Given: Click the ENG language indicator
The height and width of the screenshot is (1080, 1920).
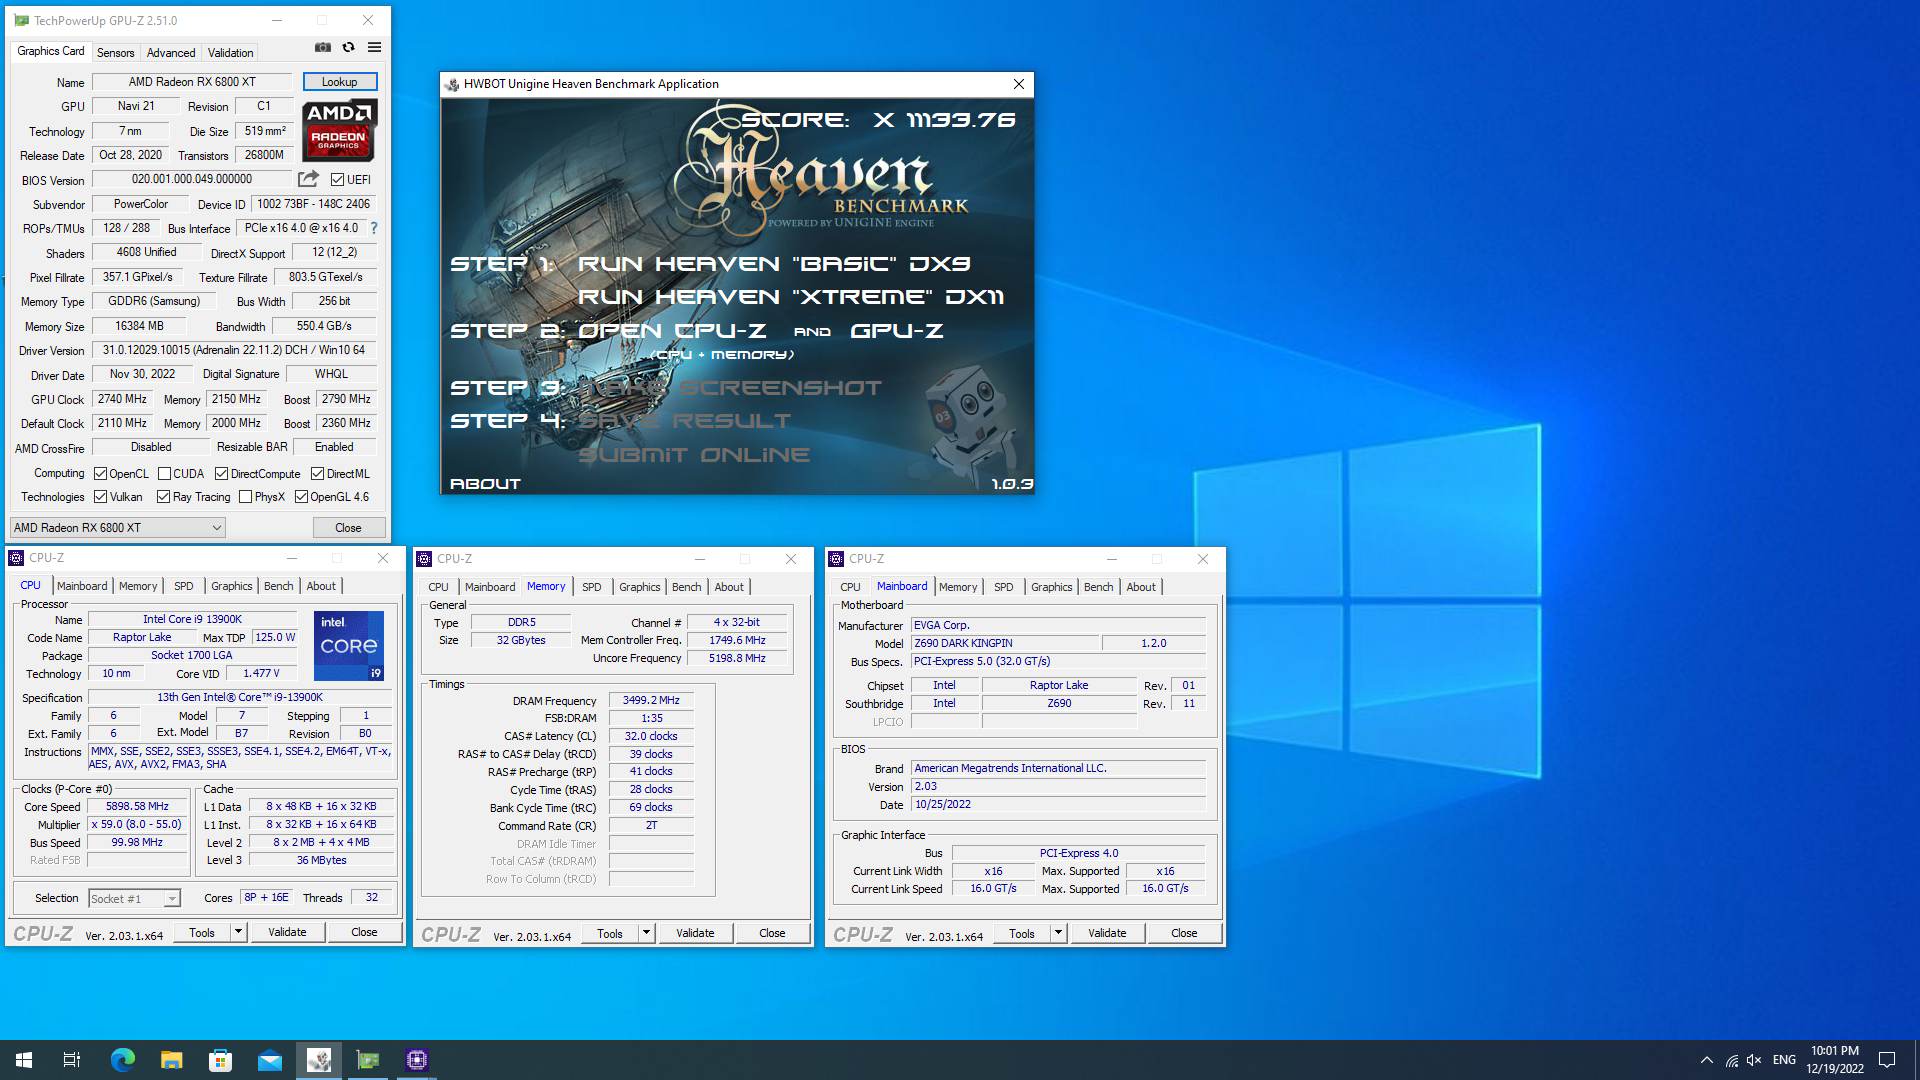Looking at the screenshot, I should [x=1784, y=1060].
